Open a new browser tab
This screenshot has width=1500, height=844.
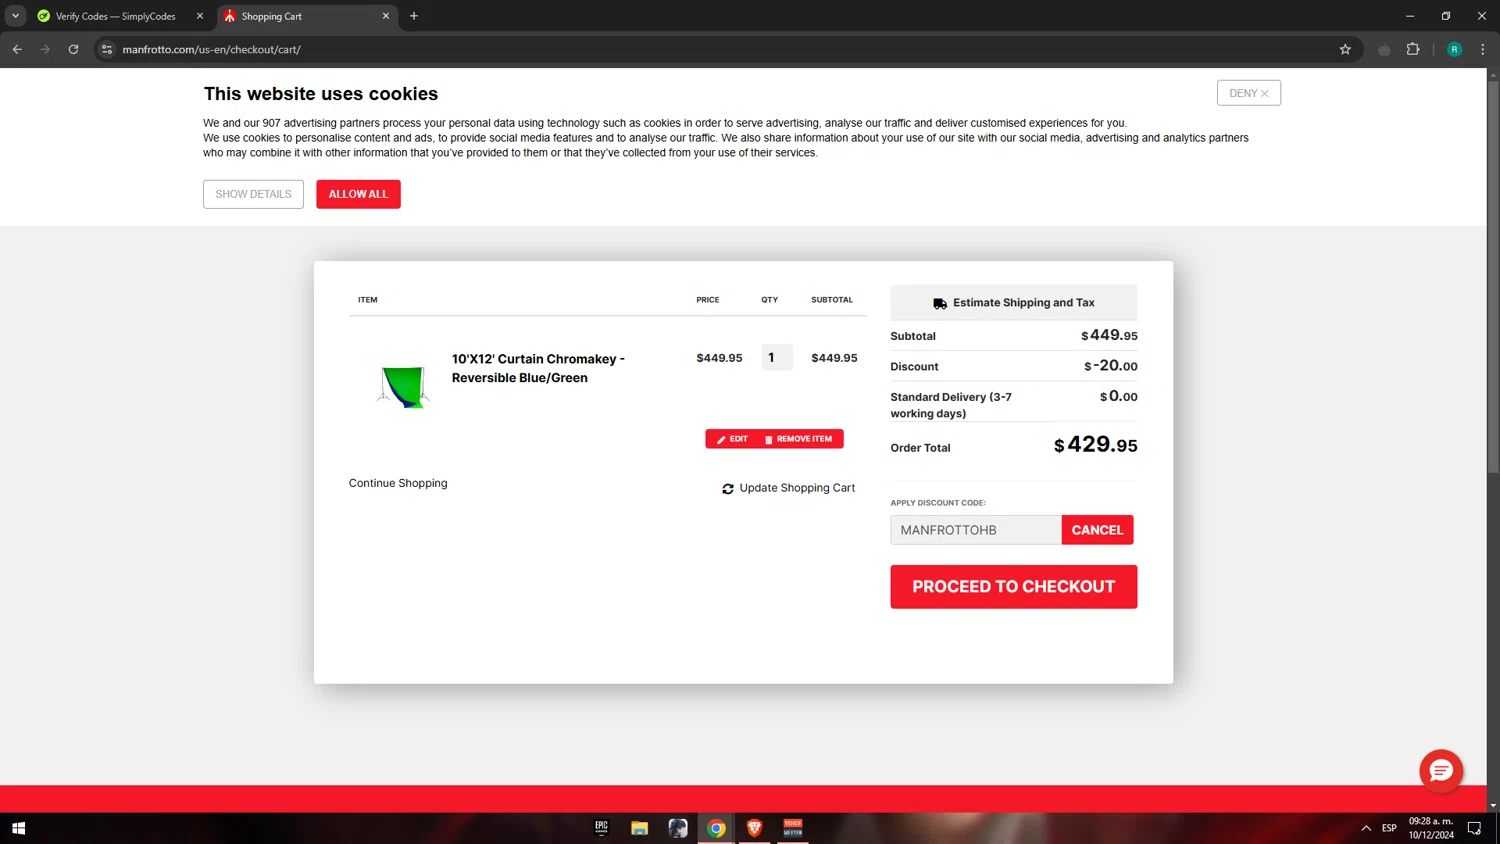(414, 16)
